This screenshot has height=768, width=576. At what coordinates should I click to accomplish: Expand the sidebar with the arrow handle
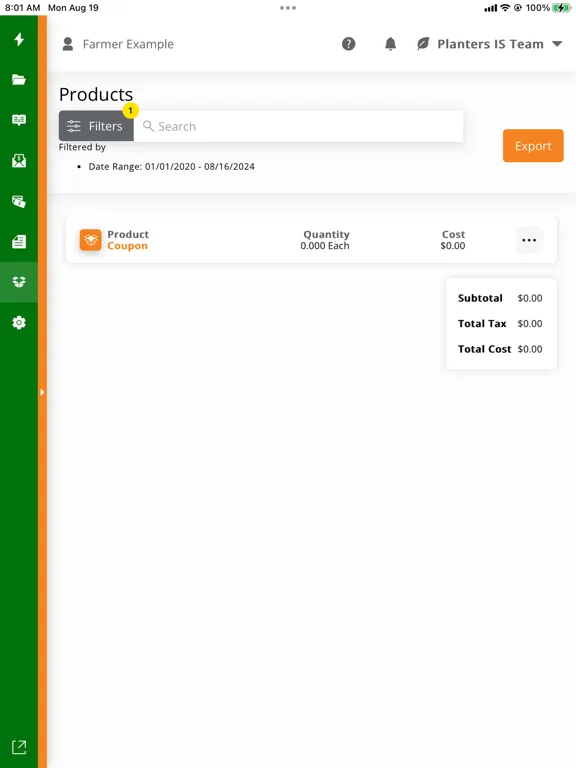click(x=42, y=392)
